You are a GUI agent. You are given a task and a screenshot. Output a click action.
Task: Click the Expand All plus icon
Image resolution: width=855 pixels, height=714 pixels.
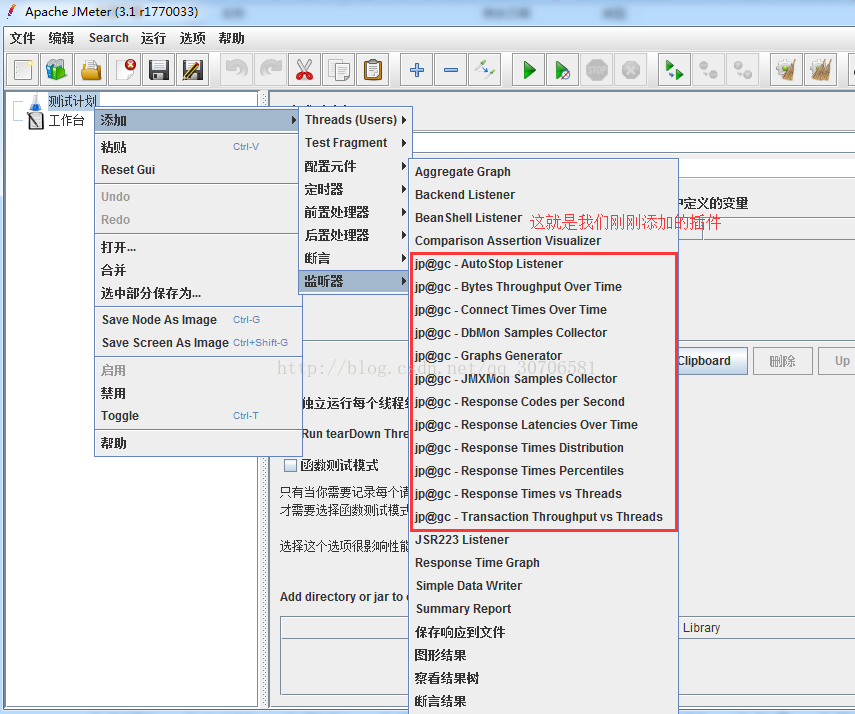pyautogui.click(x=417, y=70)
